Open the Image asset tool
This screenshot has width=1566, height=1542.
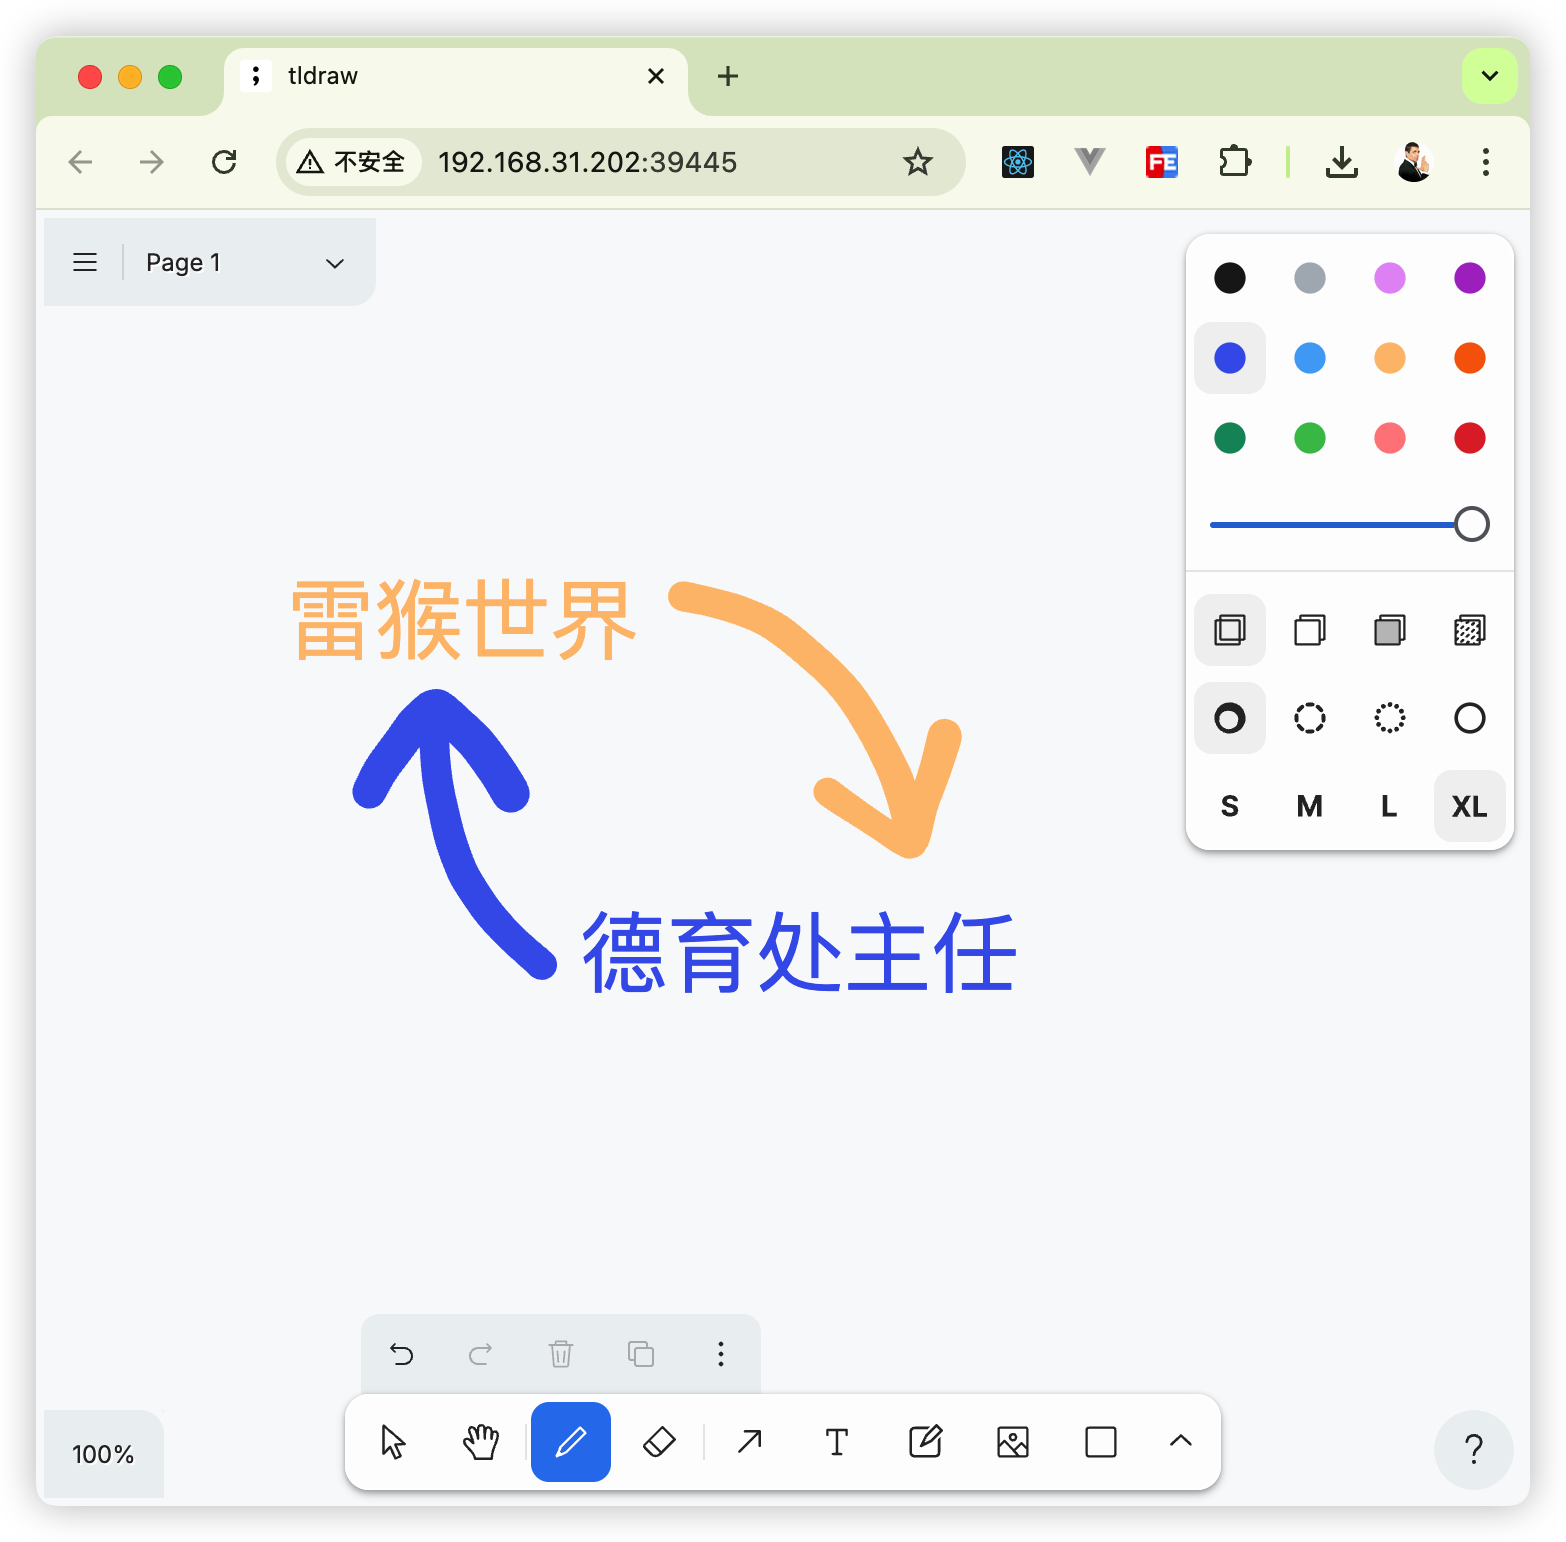[x=1013, y=1442]
